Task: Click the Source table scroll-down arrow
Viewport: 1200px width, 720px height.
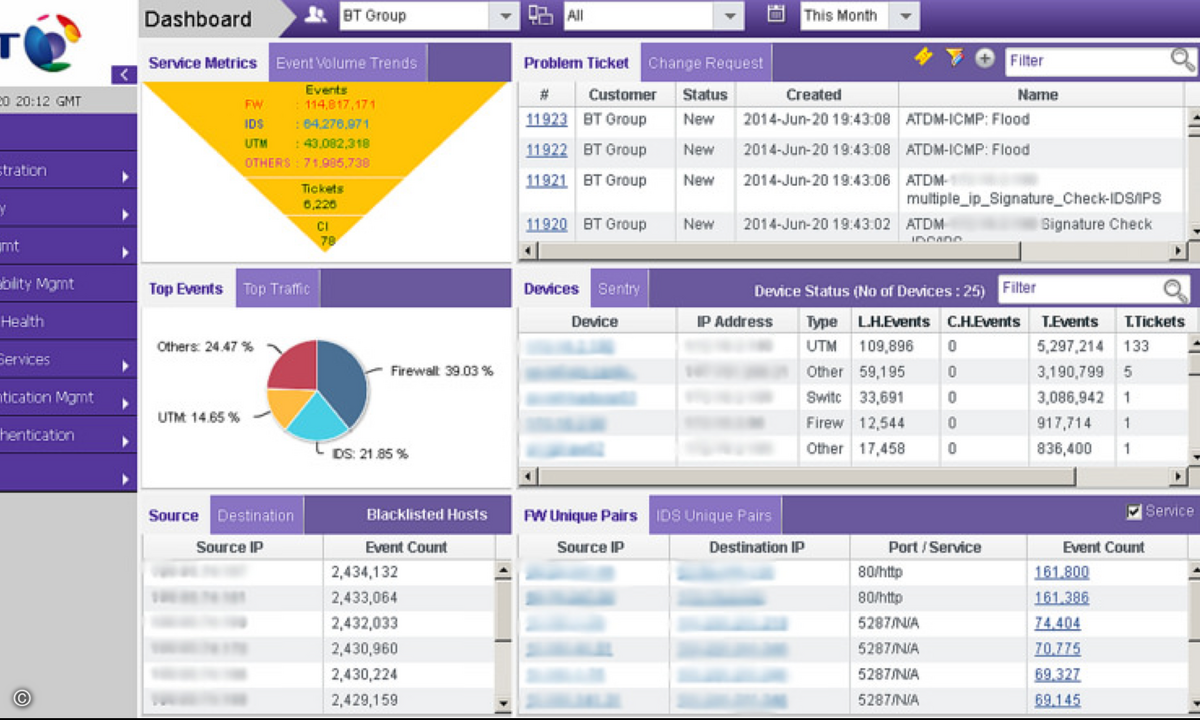Action: (x=504, y=704)
